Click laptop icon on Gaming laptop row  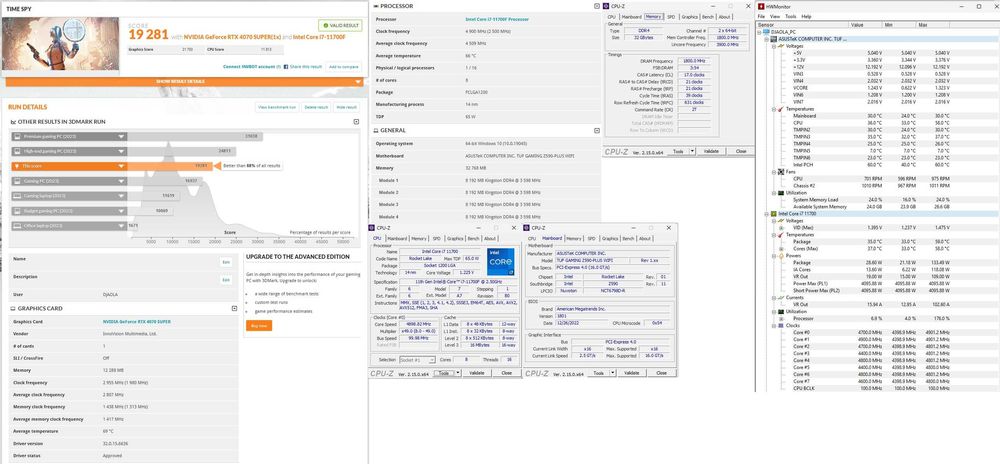pyautogui.click(x=17, y=196)
